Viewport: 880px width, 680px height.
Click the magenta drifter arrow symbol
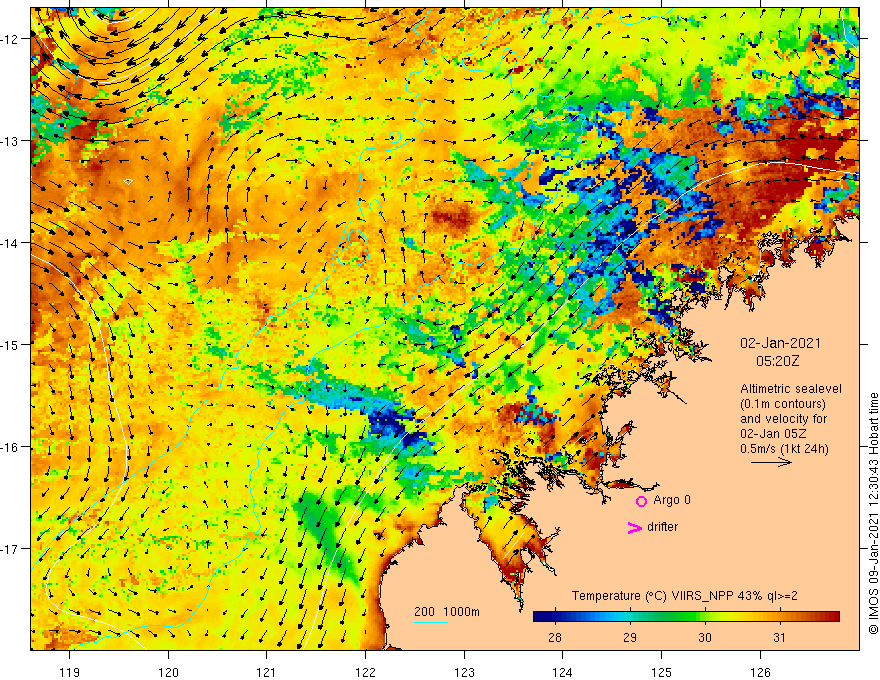[x=634, y=527]
